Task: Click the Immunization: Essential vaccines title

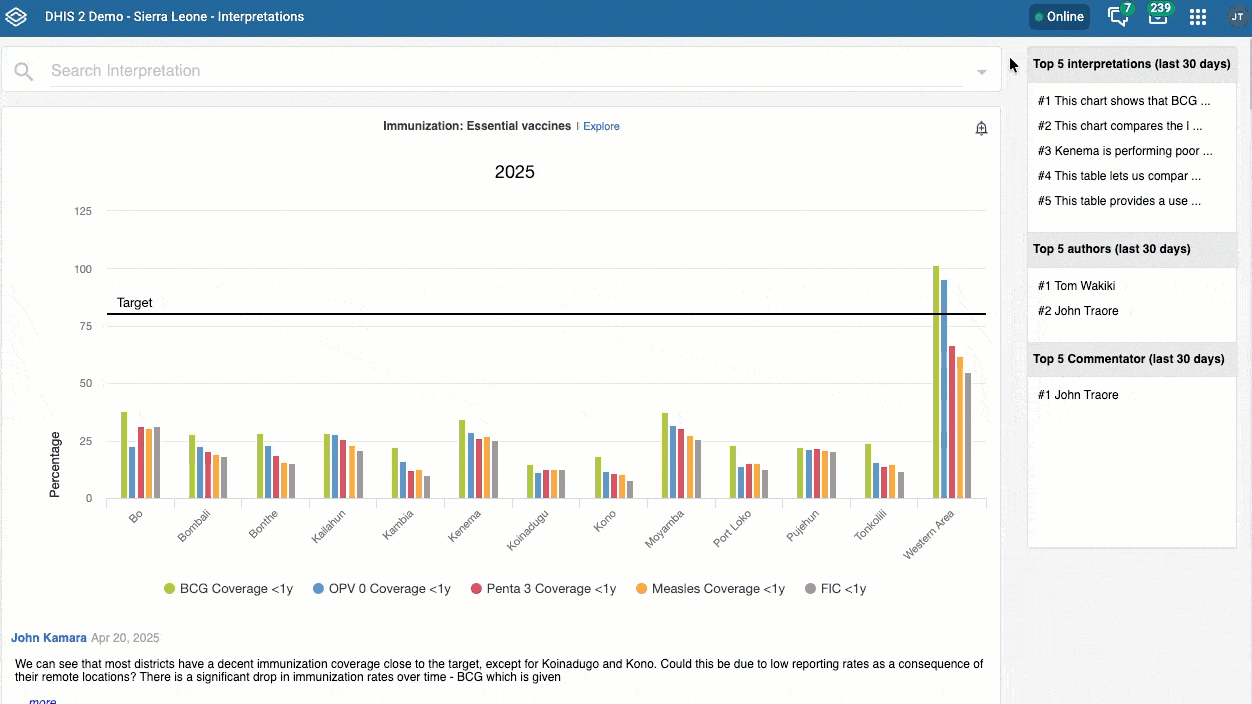Action: (x=477, y=126)
